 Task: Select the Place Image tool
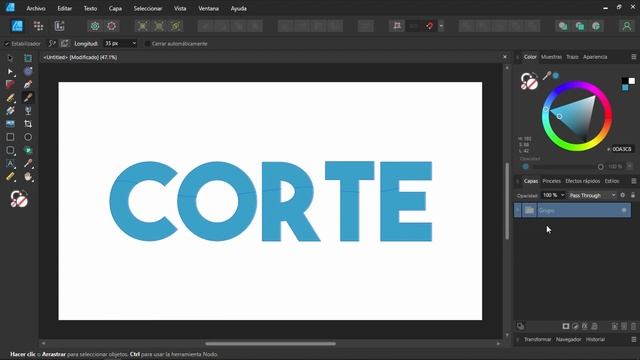click(x=10, y=124)
